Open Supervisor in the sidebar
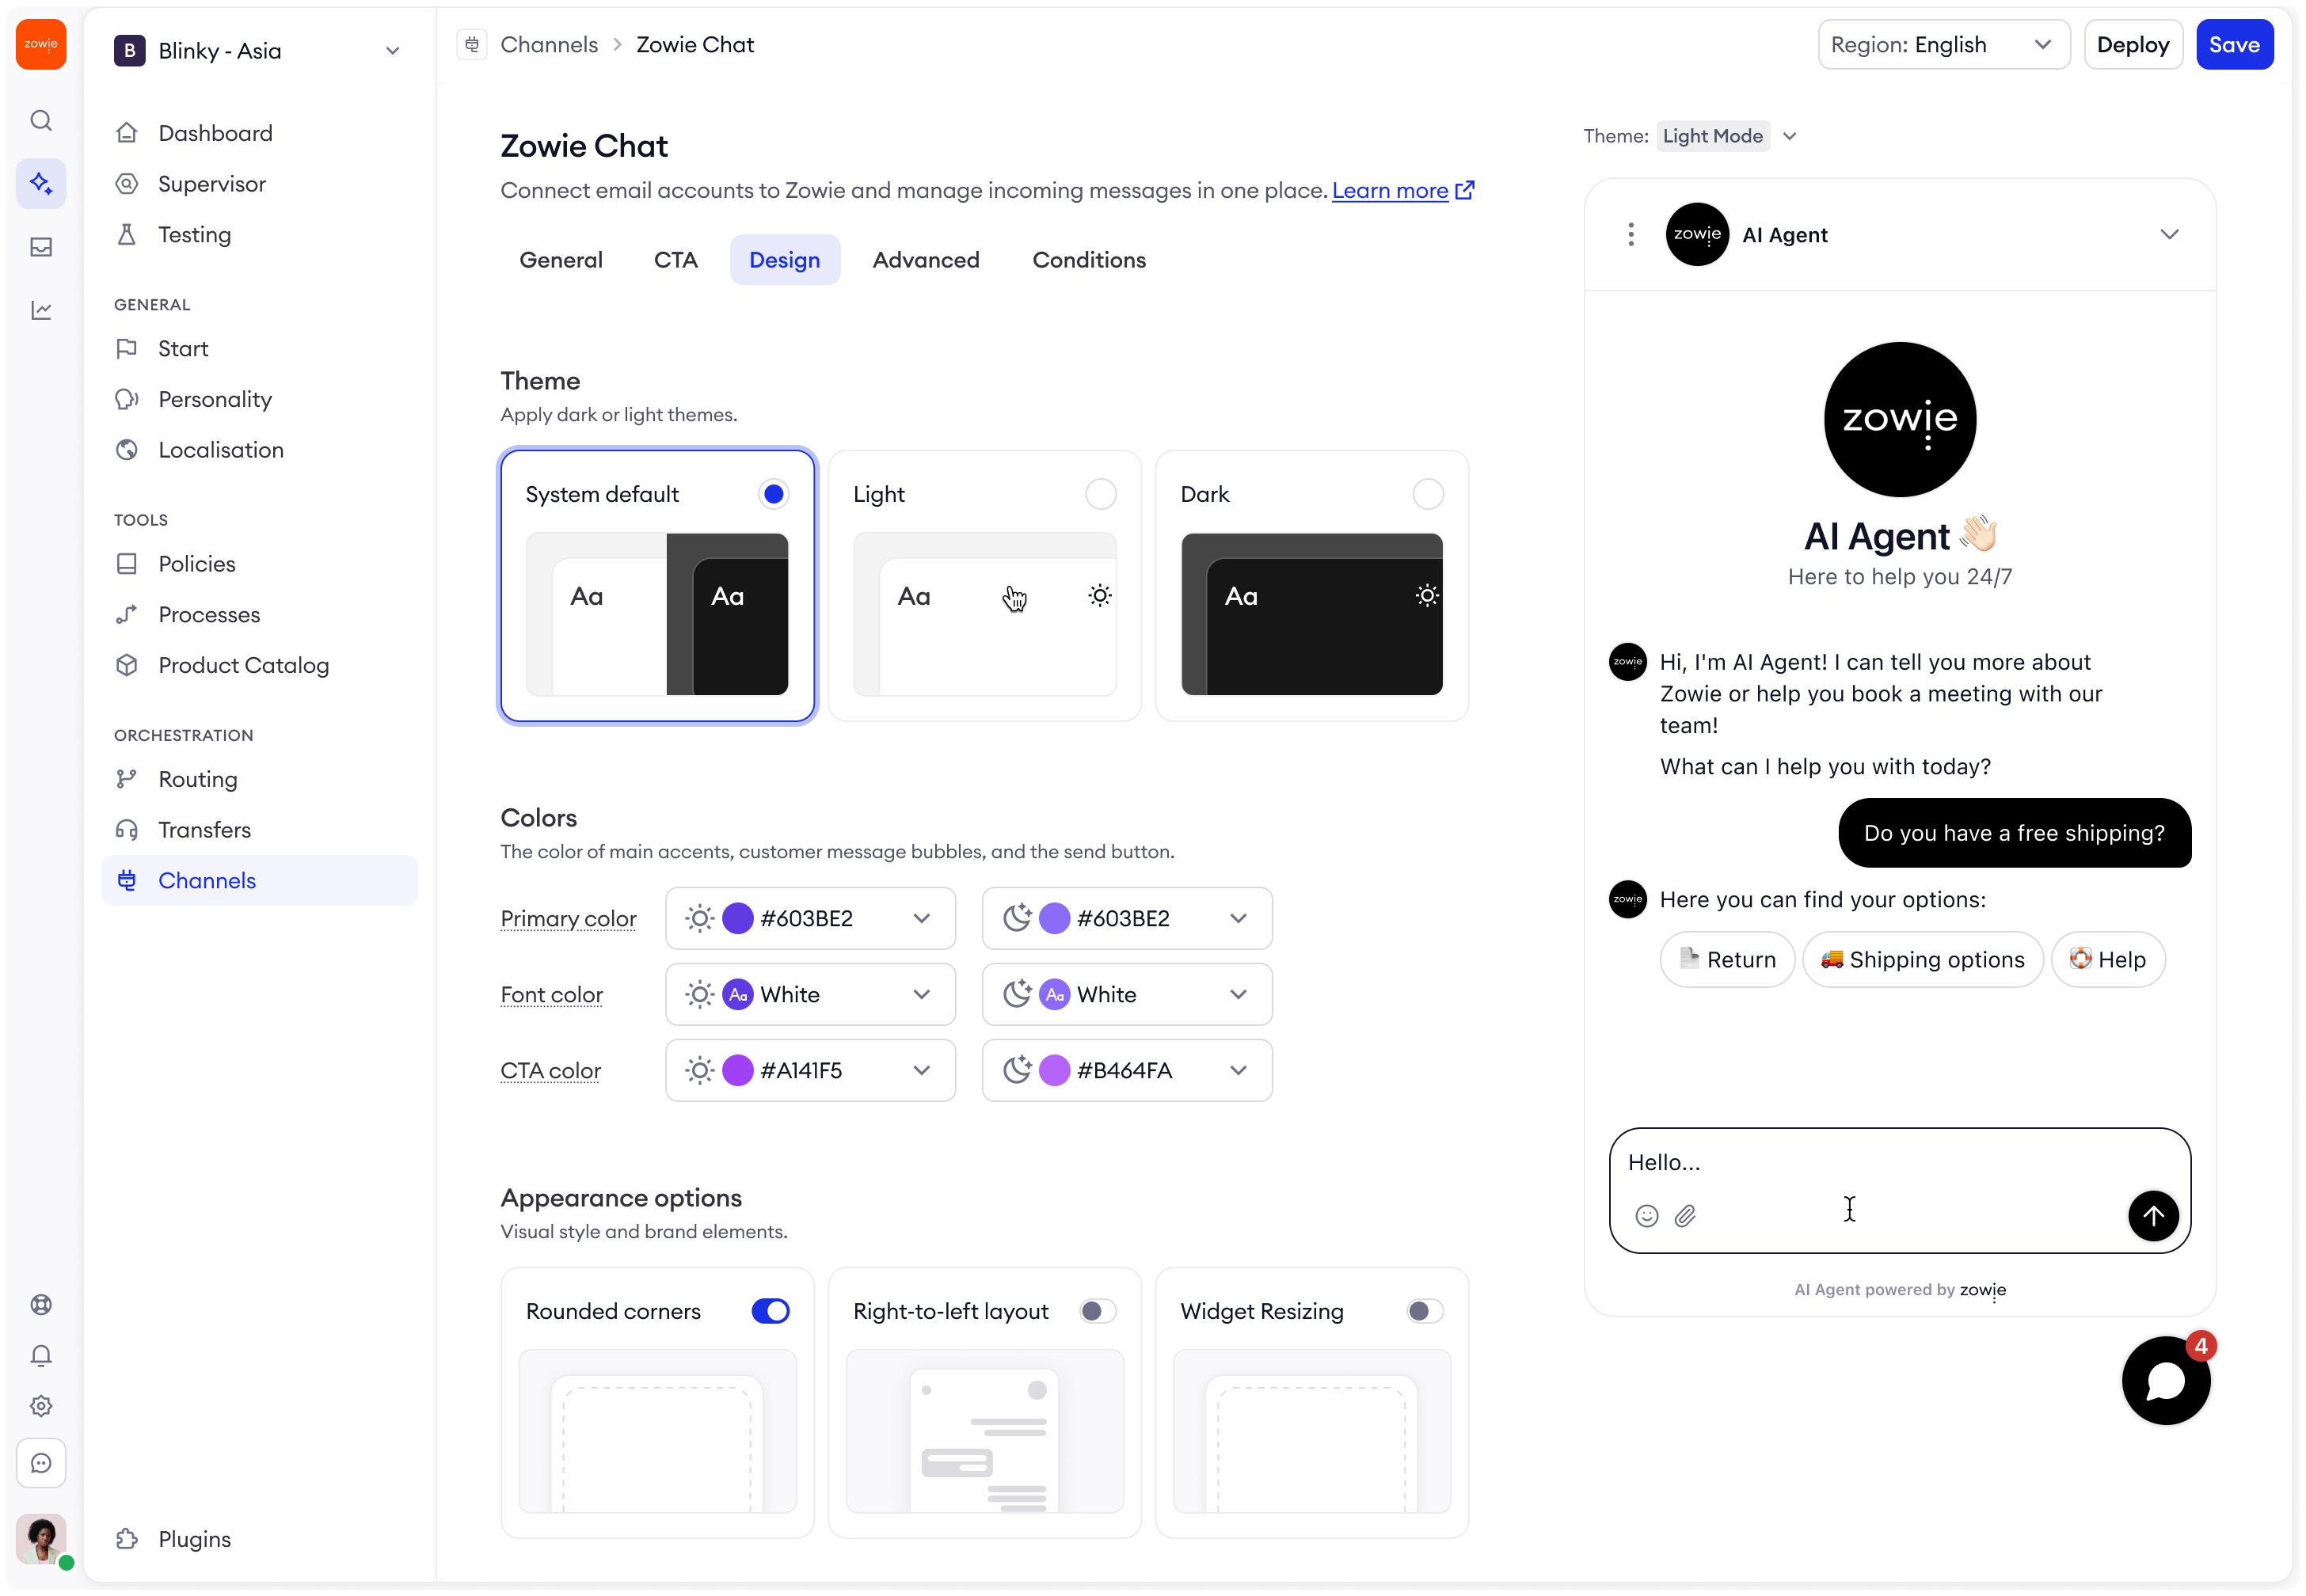Screen dimensions: 2306x1596 click(x=260, y=184)
